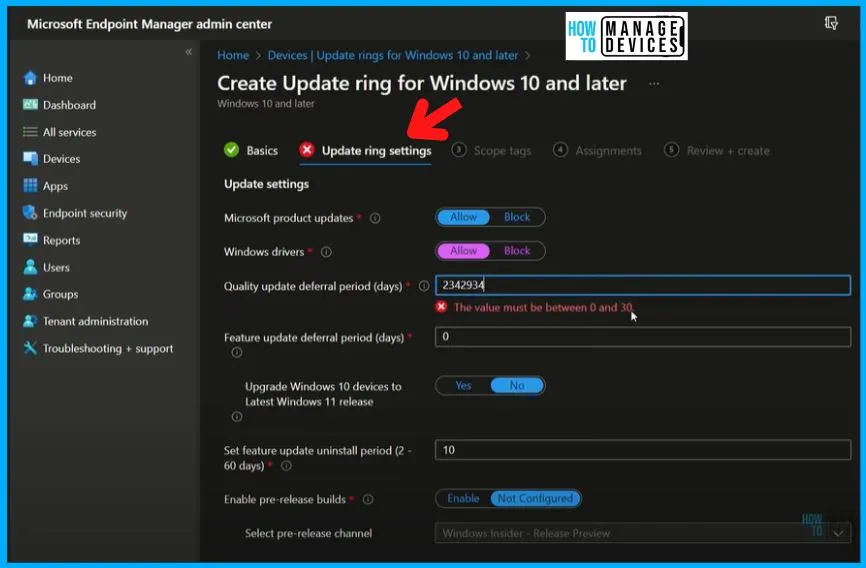The width and height of the screenshot is (866, 568).
Task: Click the Microsoft Endpoint Manager admin center title
Action: pos(149,24)
